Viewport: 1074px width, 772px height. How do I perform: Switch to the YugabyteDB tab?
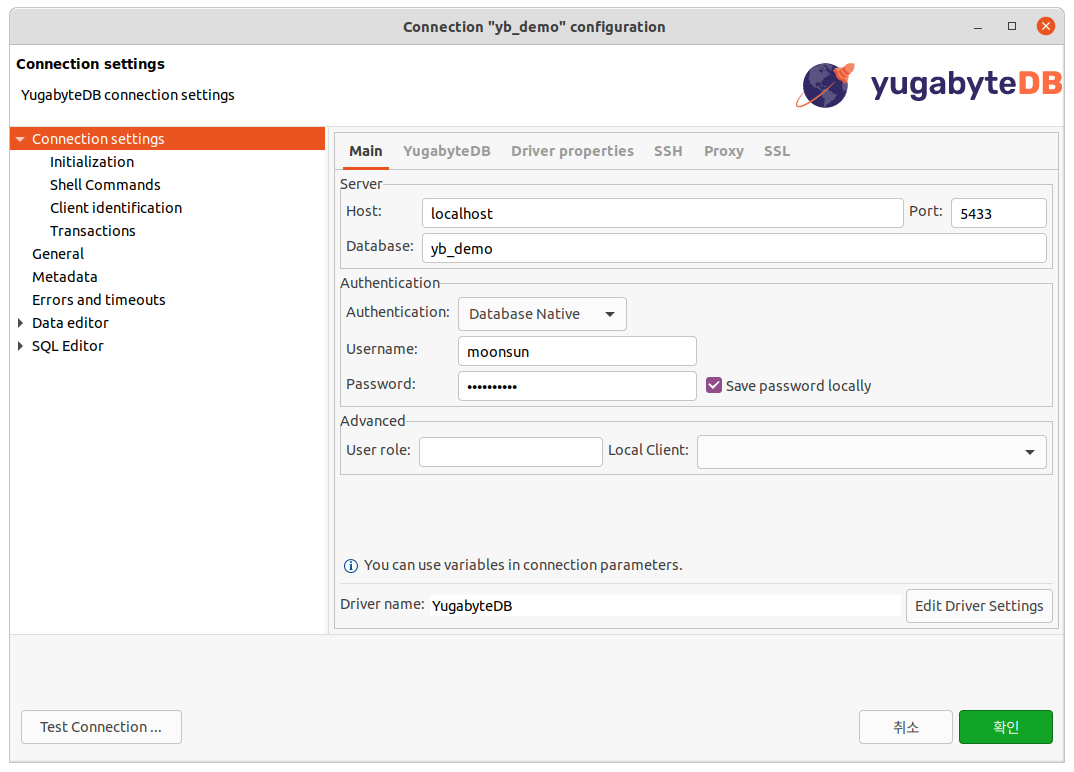pyautogui.click(x=447, y=151)
